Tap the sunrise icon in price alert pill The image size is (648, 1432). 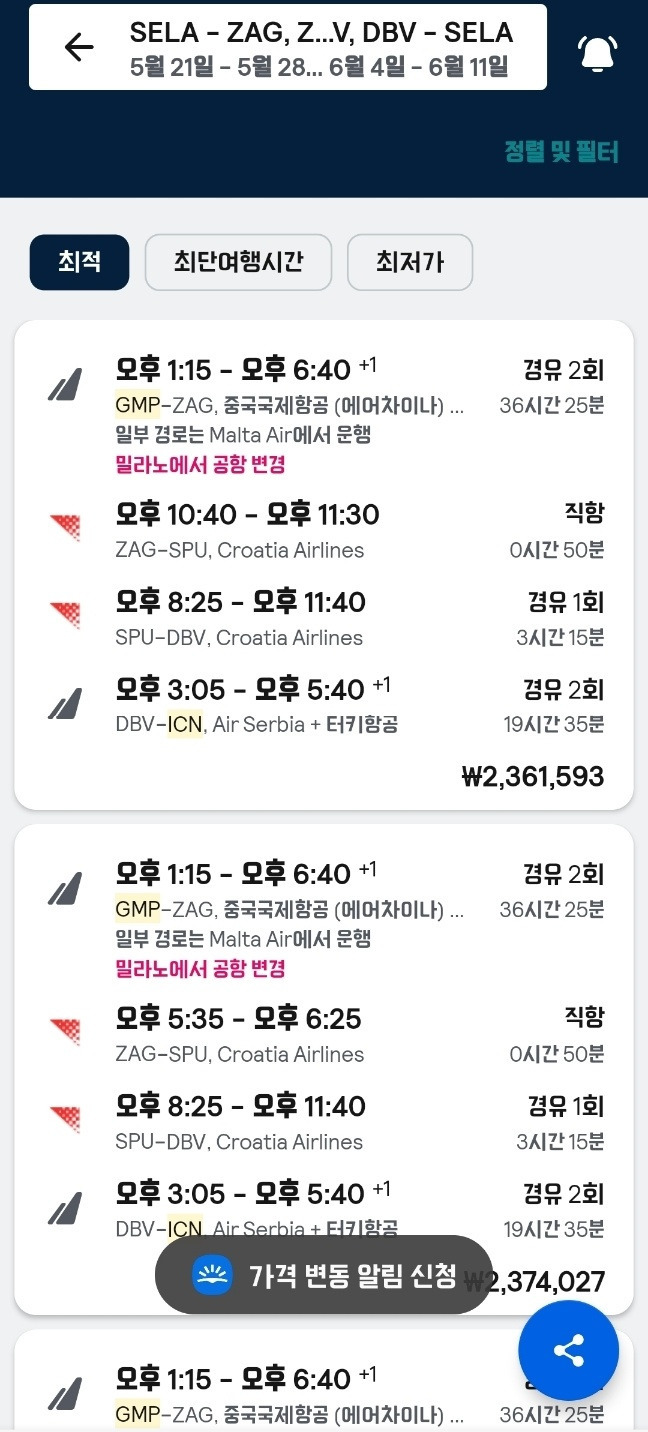coord(212,1275)
